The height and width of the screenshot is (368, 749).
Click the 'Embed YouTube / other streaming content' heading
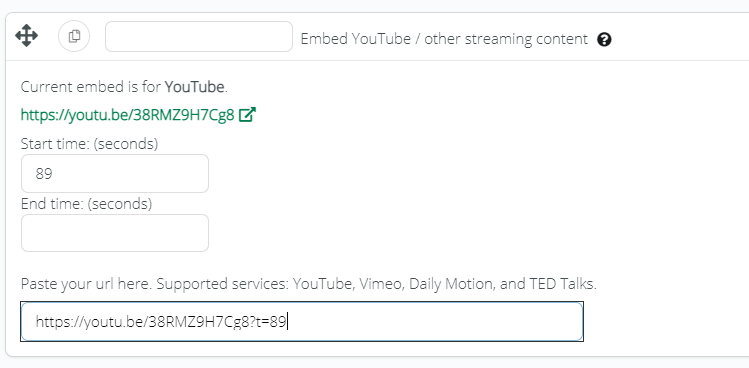[x=444, y=39]
